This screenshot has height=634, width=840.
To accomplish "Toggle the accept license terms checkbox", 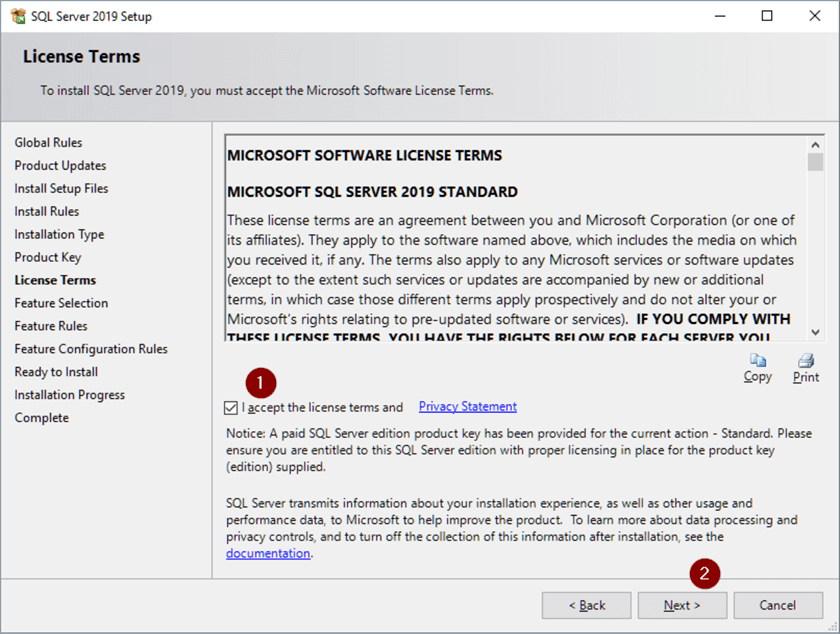I will (x=232, y=408).
